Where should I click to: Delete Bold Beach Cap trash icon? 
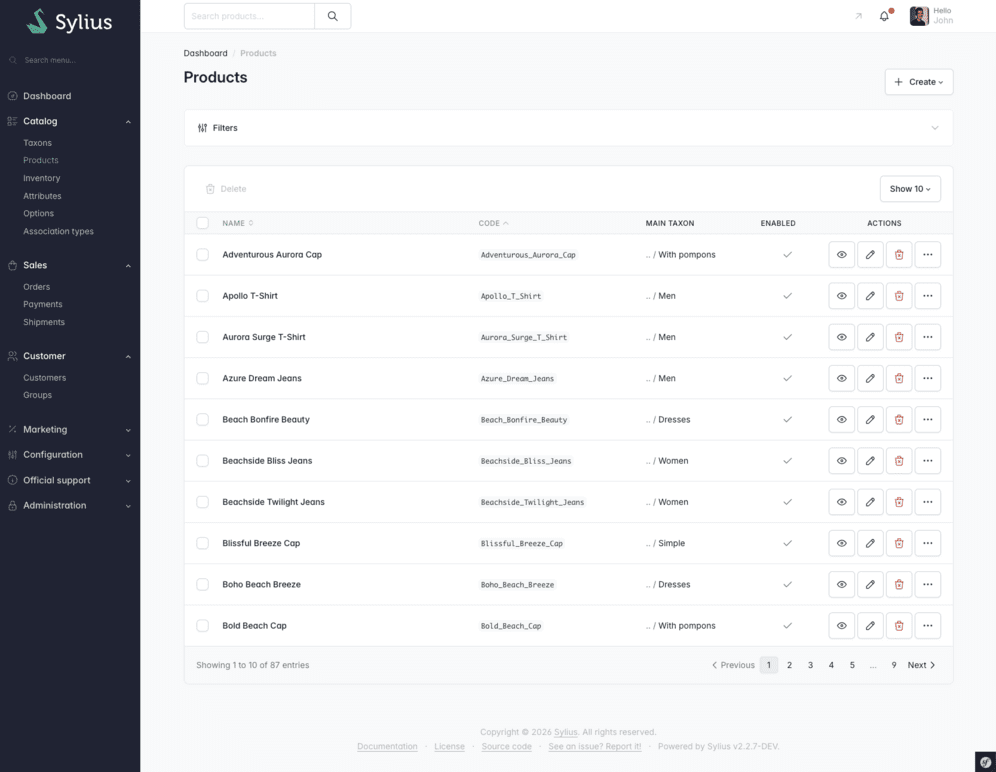tap(899, 626)
